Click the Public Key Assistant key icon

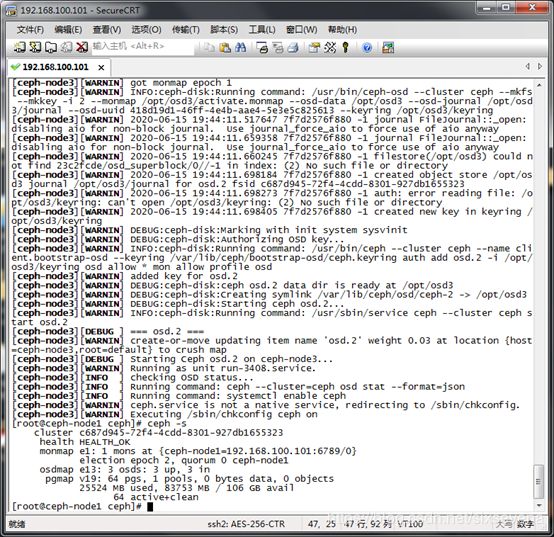(346, 47)
